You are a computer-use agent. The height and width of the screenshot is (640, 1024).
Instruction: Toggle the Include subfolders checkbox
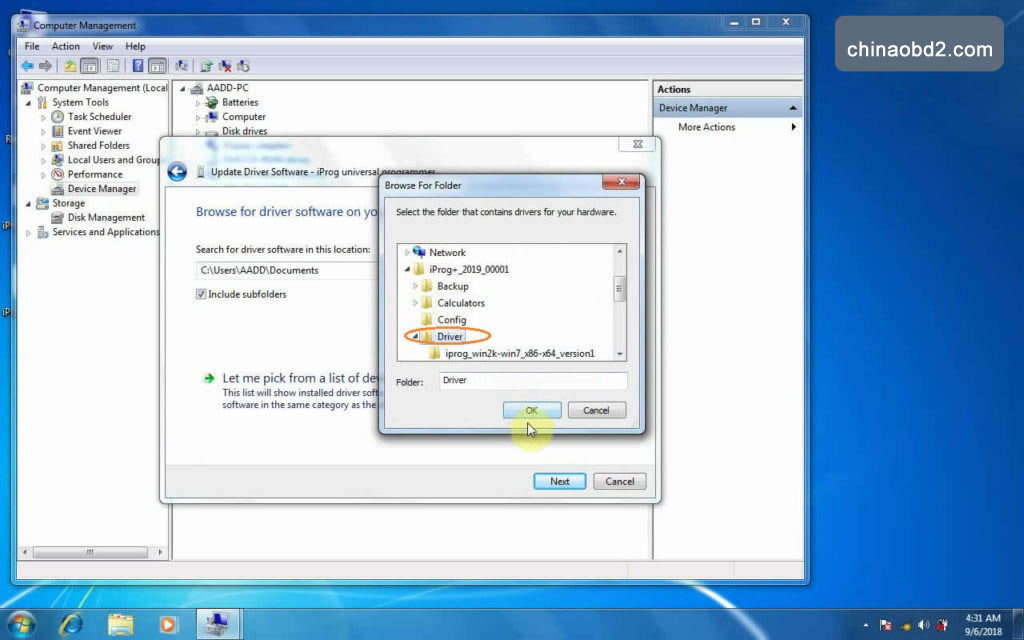tap(201, 295)
